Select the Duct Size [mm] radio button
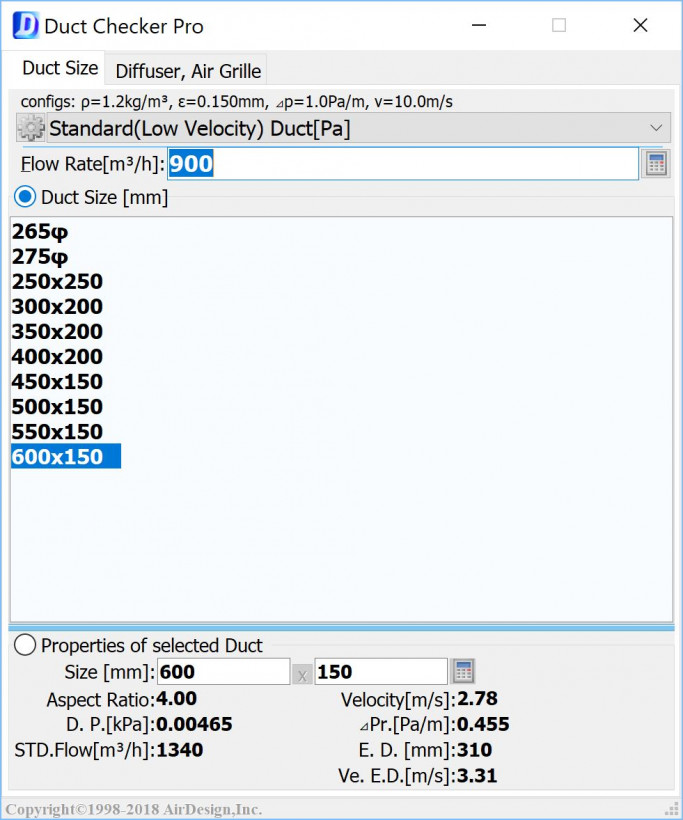This screenshot has width=683, height=820. [x=25, y=197]
